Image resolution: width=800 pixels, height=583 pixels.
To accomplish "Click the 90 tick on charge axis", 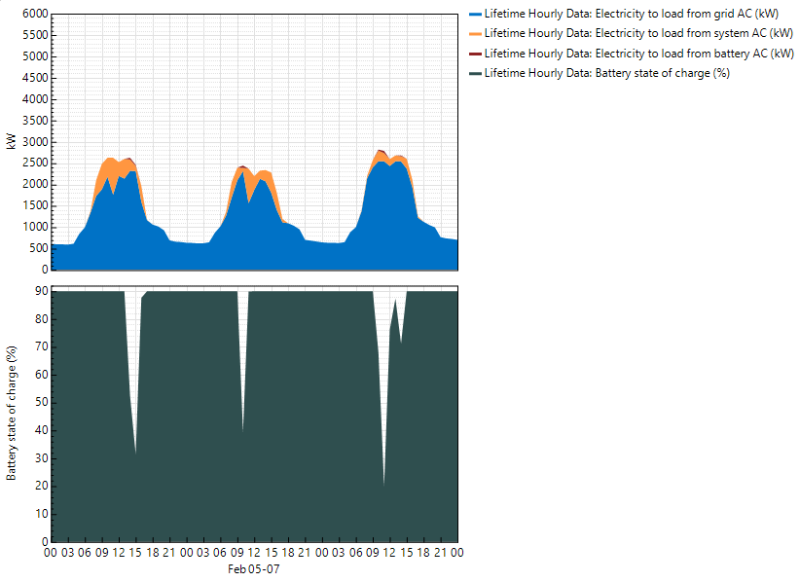I will 42,291.
